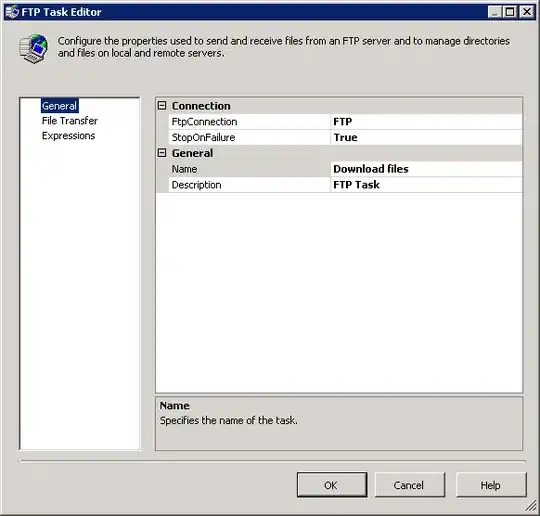Select the Description property label
This screenshot has width=540, height=516.
pyautogui.click(x=249, y=185)
